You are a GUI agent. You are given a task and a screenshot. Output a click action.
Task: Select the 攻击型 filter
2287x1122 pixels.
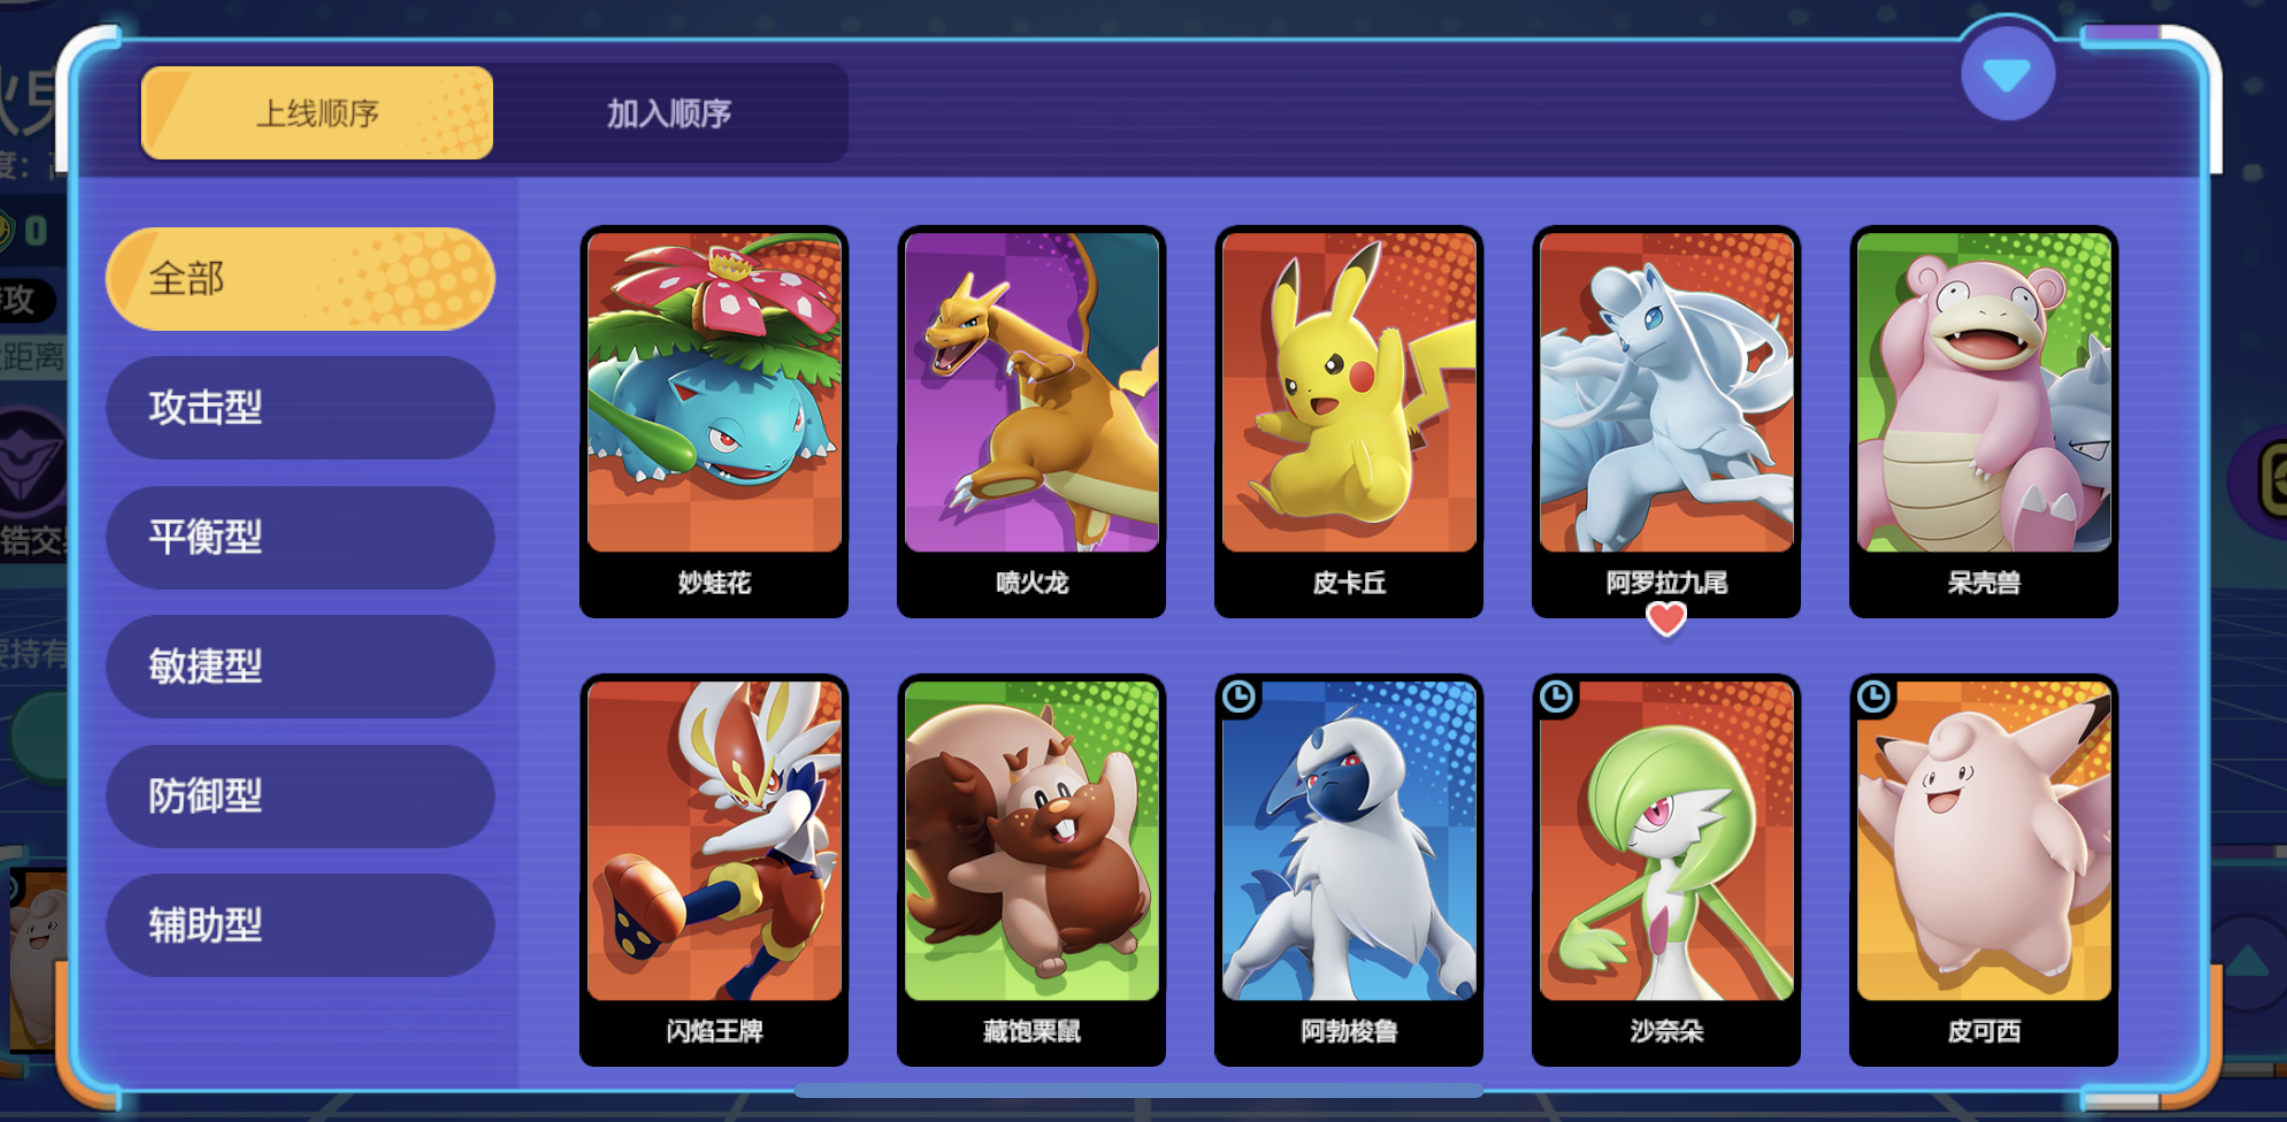pos(300,407)
